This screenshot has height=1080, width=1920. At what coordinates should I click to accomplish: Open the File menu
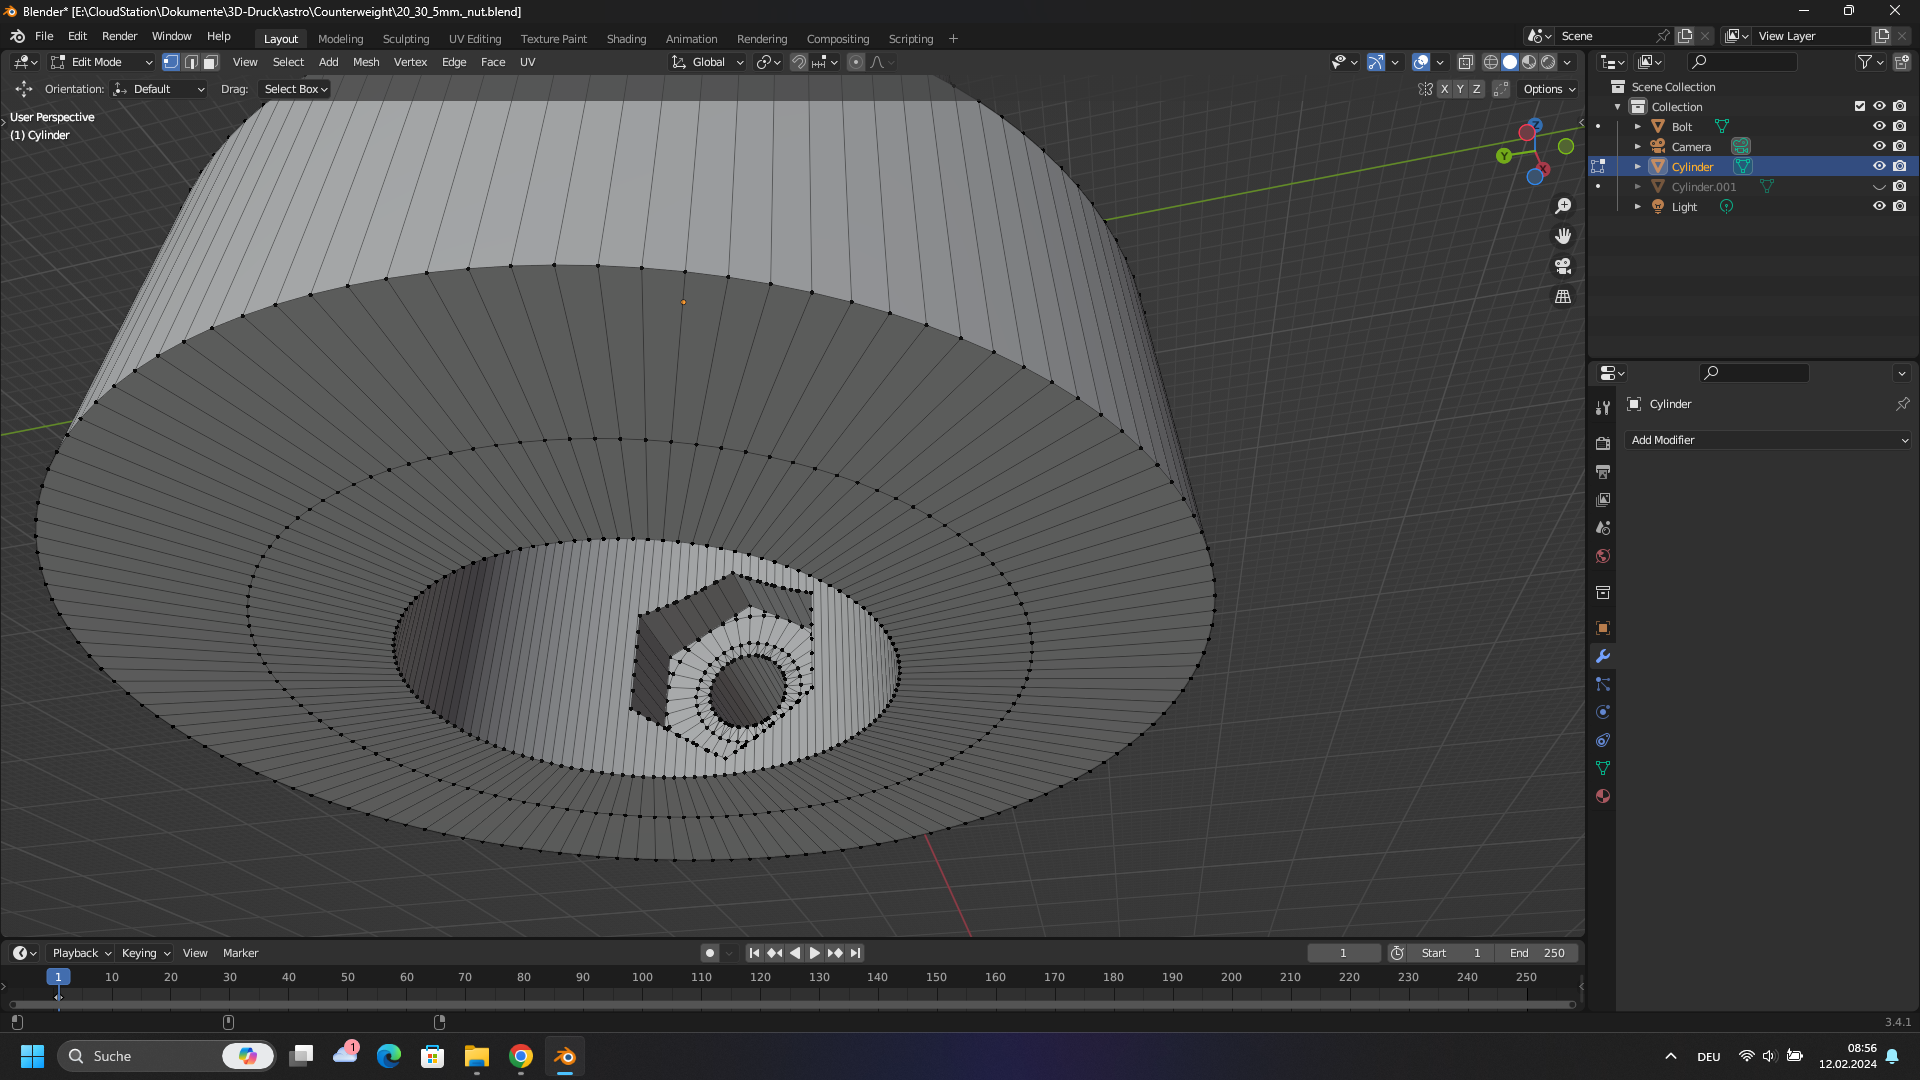pyautogui.click(x=44, y=36)
